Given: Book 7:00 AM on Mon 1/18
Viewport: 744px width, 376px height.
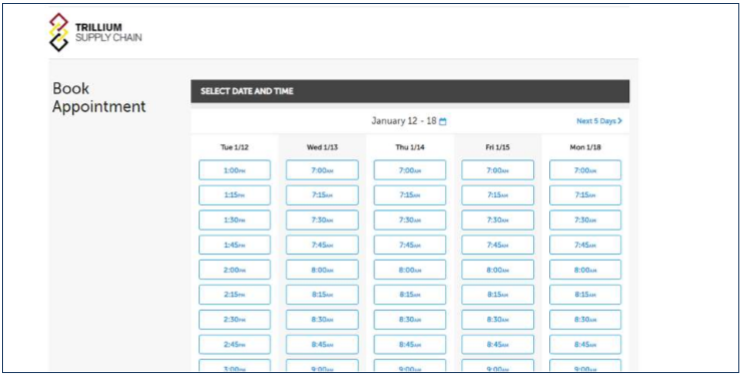Looking at the screenshot, I should tap(585, 170).
